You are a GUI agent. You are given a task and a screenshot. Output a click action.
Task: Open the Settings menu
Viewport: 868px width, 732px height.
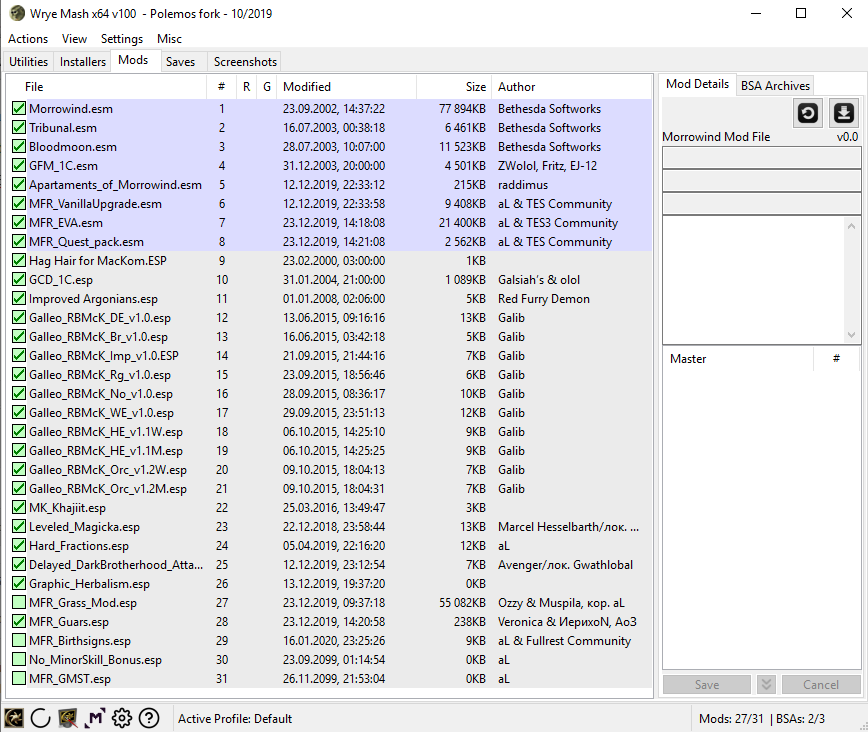click(122, 39)
